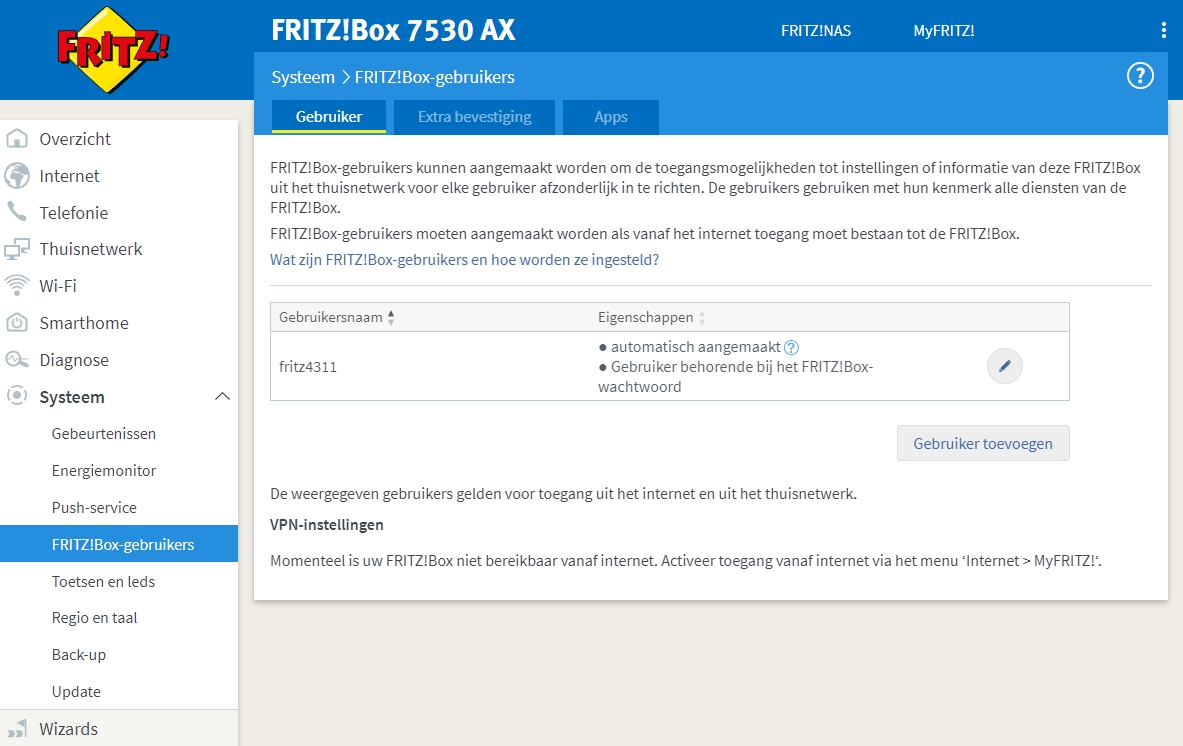
Task: Select the Thuisnetwerk icon in the sidebar
Action: coord(20,248)
